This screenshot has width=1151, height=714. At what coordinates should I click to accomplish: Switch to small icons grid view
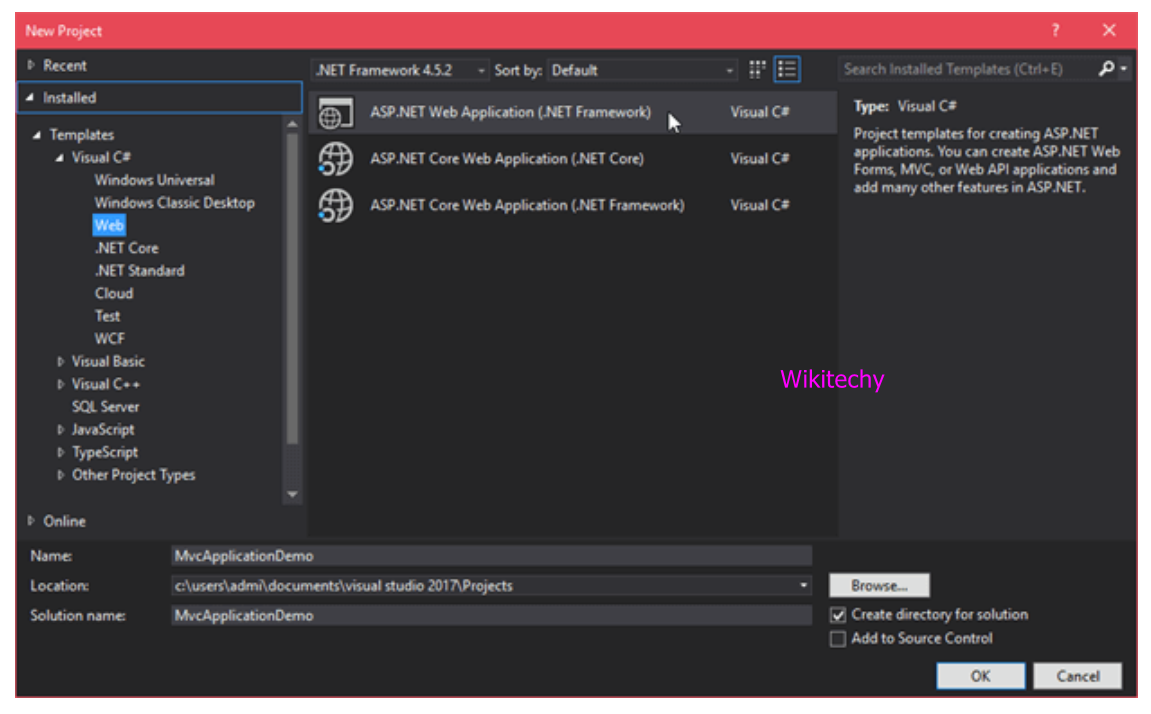point(757,70)
